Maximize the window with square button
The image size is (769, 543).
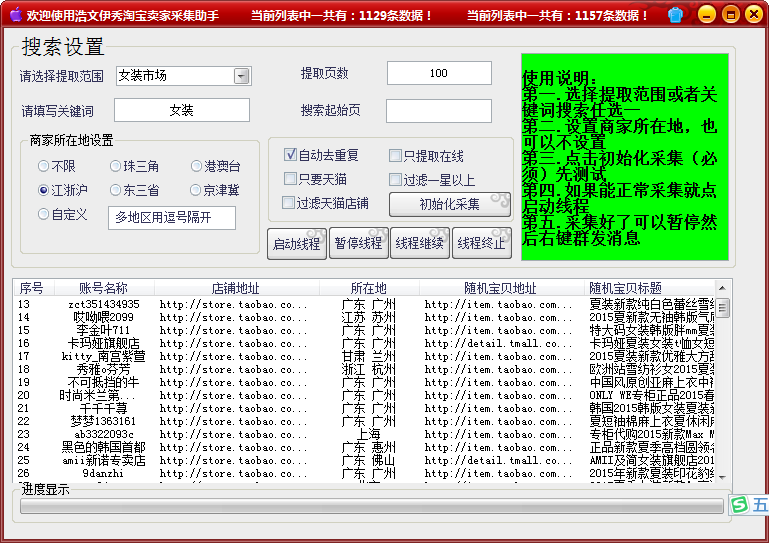[730, 14]
